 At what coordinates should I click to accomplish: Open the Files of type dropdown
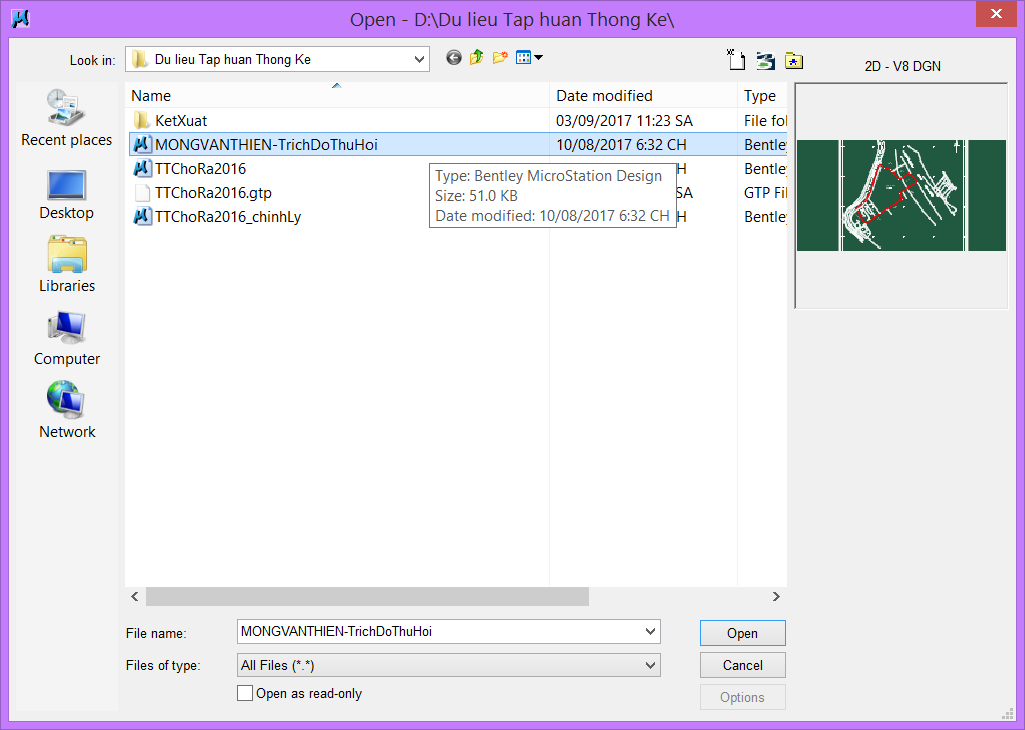click(651, 665)
